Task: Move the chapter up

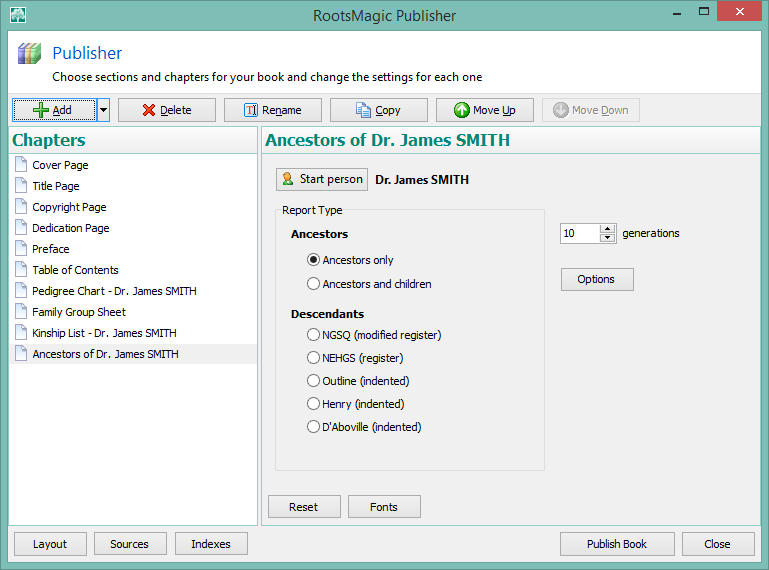Action: pos(485,110)
